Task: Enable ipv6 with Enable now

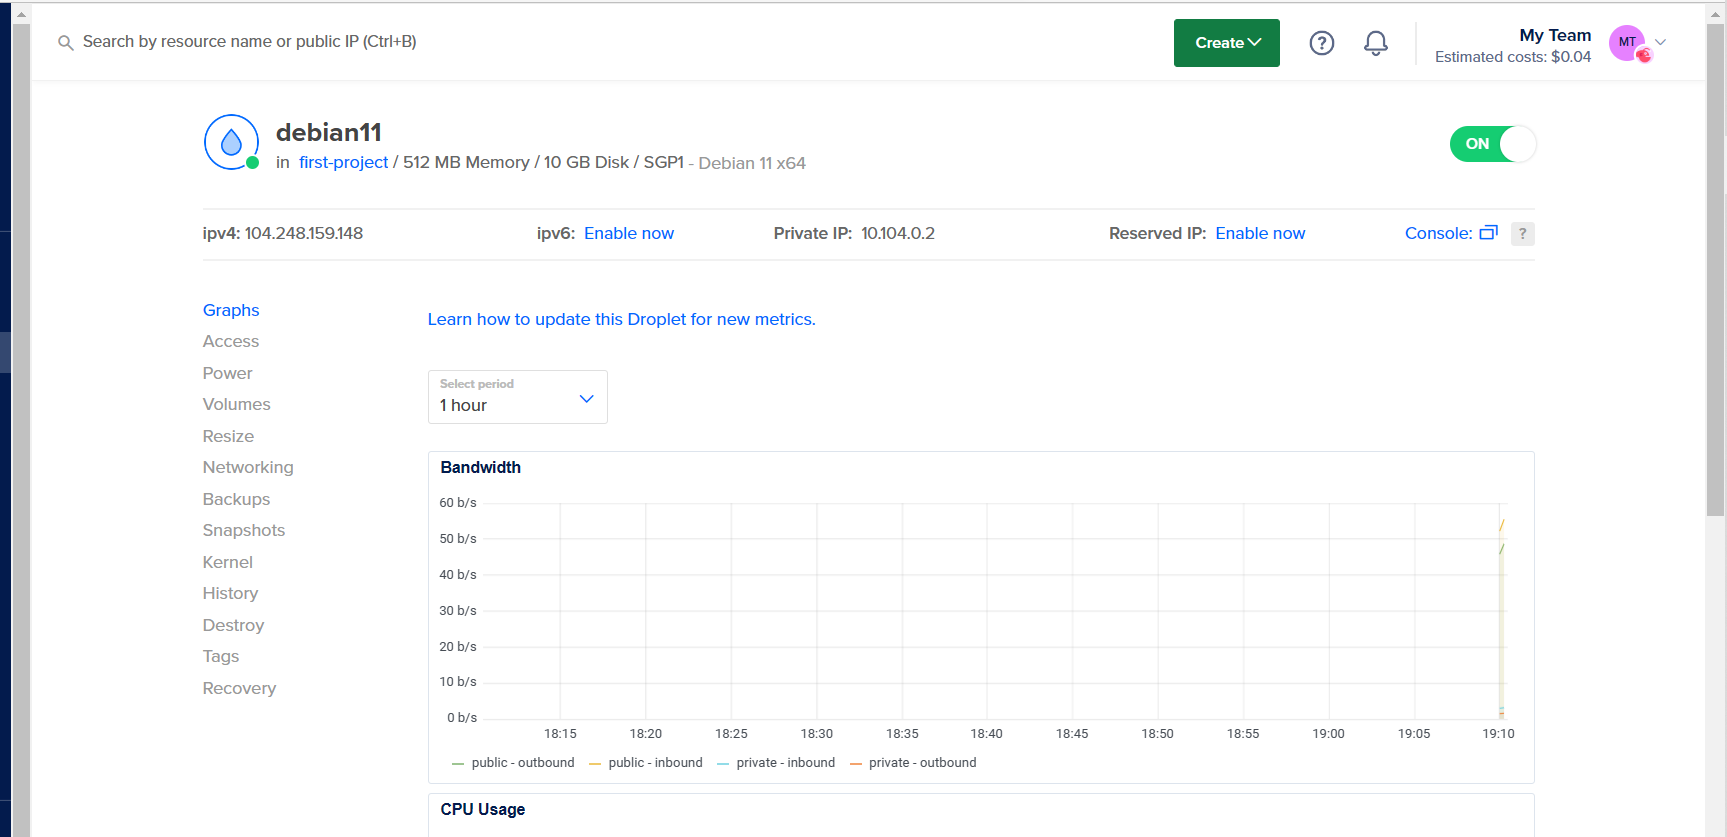Action: (x=629, y=233)
